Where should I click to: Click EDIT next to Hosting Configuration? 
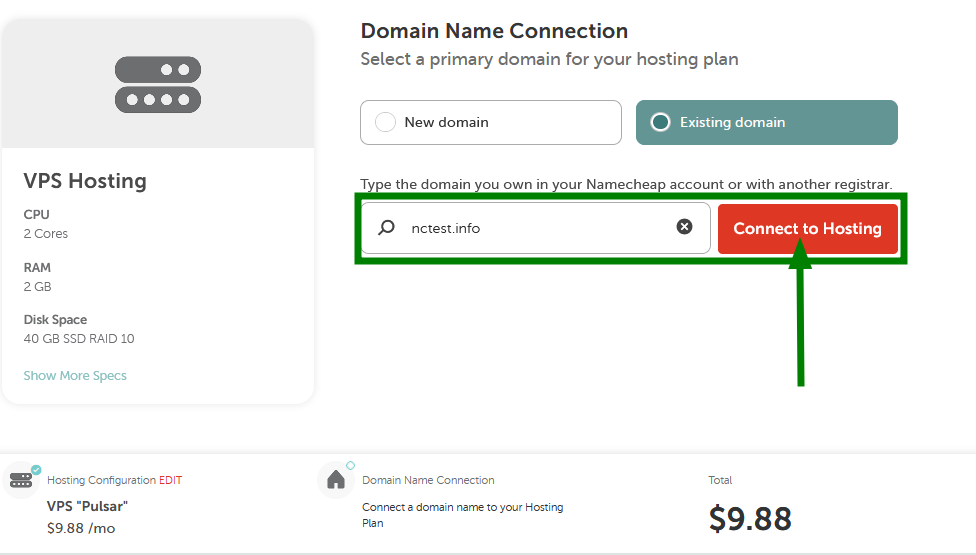click(171, 480)
